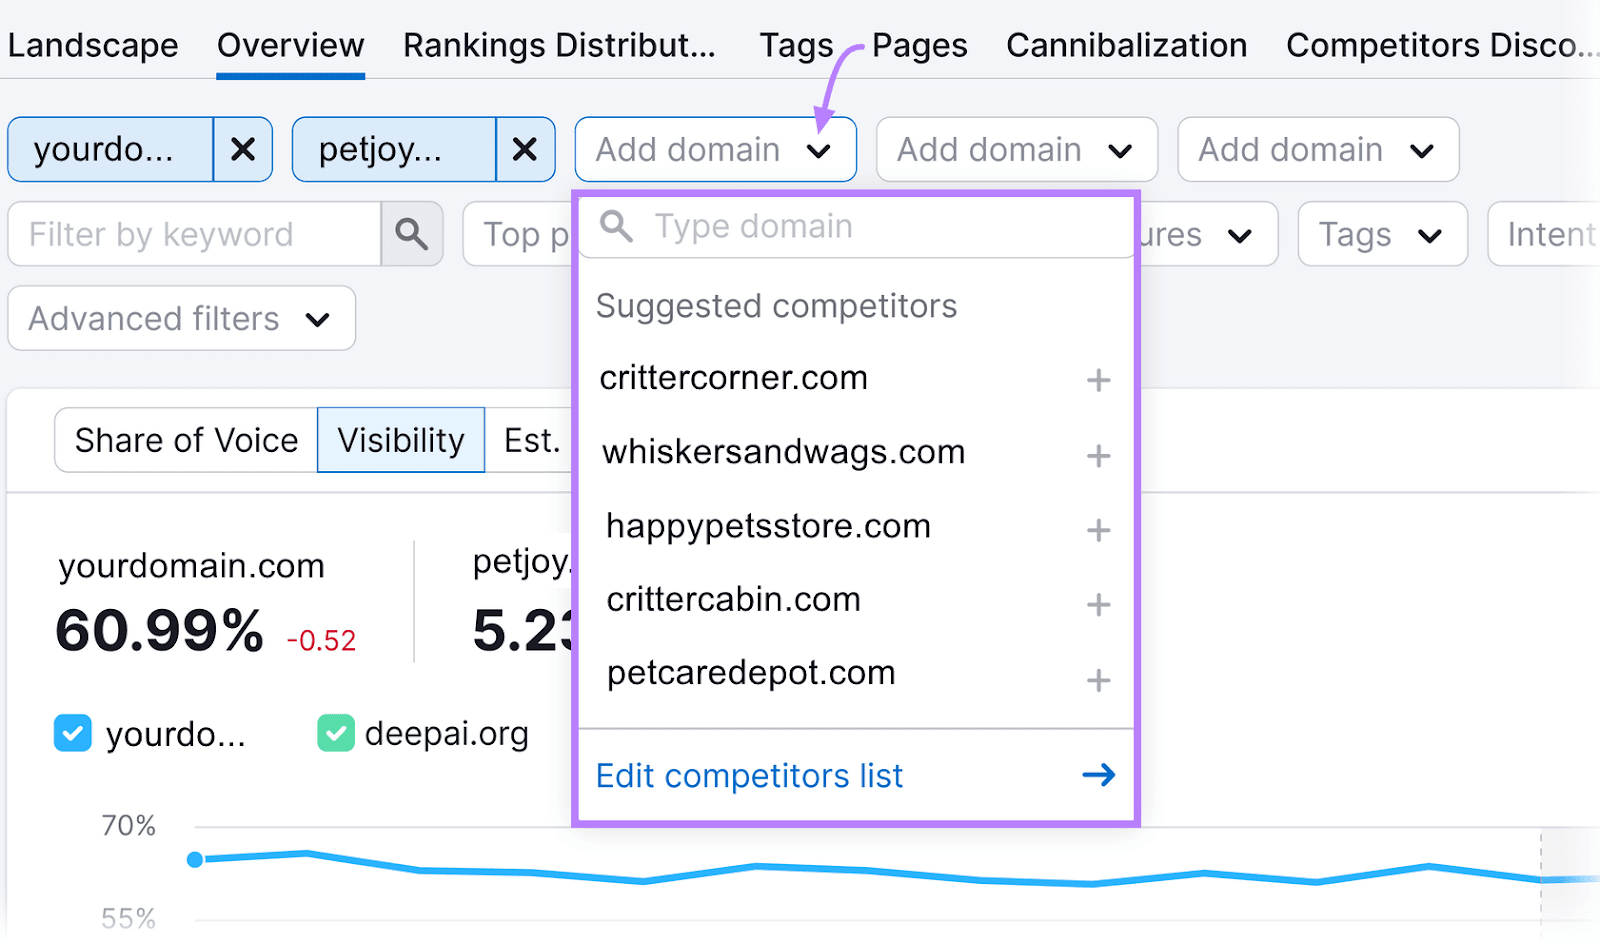Switch to the Landscape tab
This screenshot has height=943, width=1600.
[93, 44]
